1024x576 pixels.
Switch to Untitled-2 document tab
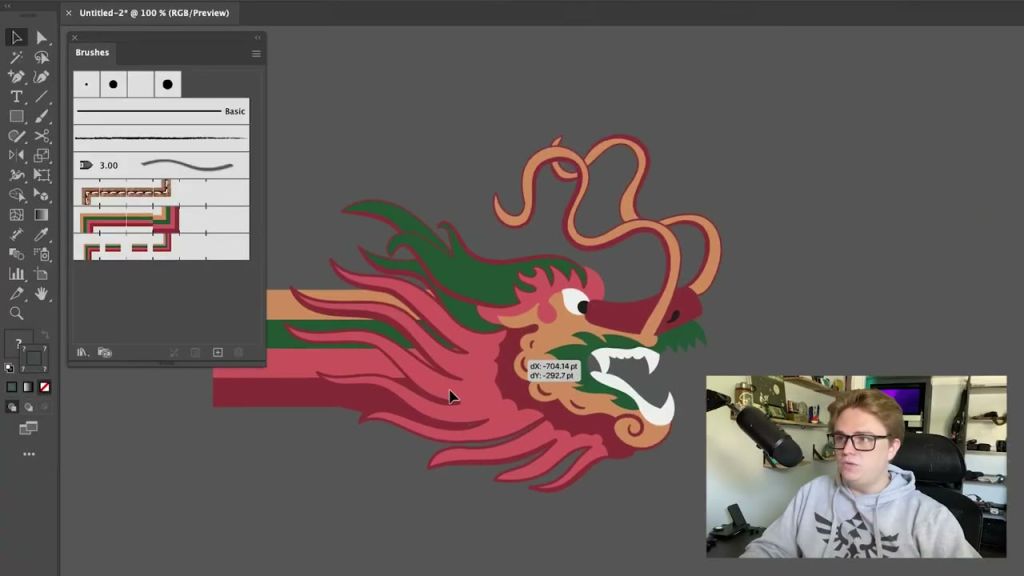(154, 12)
